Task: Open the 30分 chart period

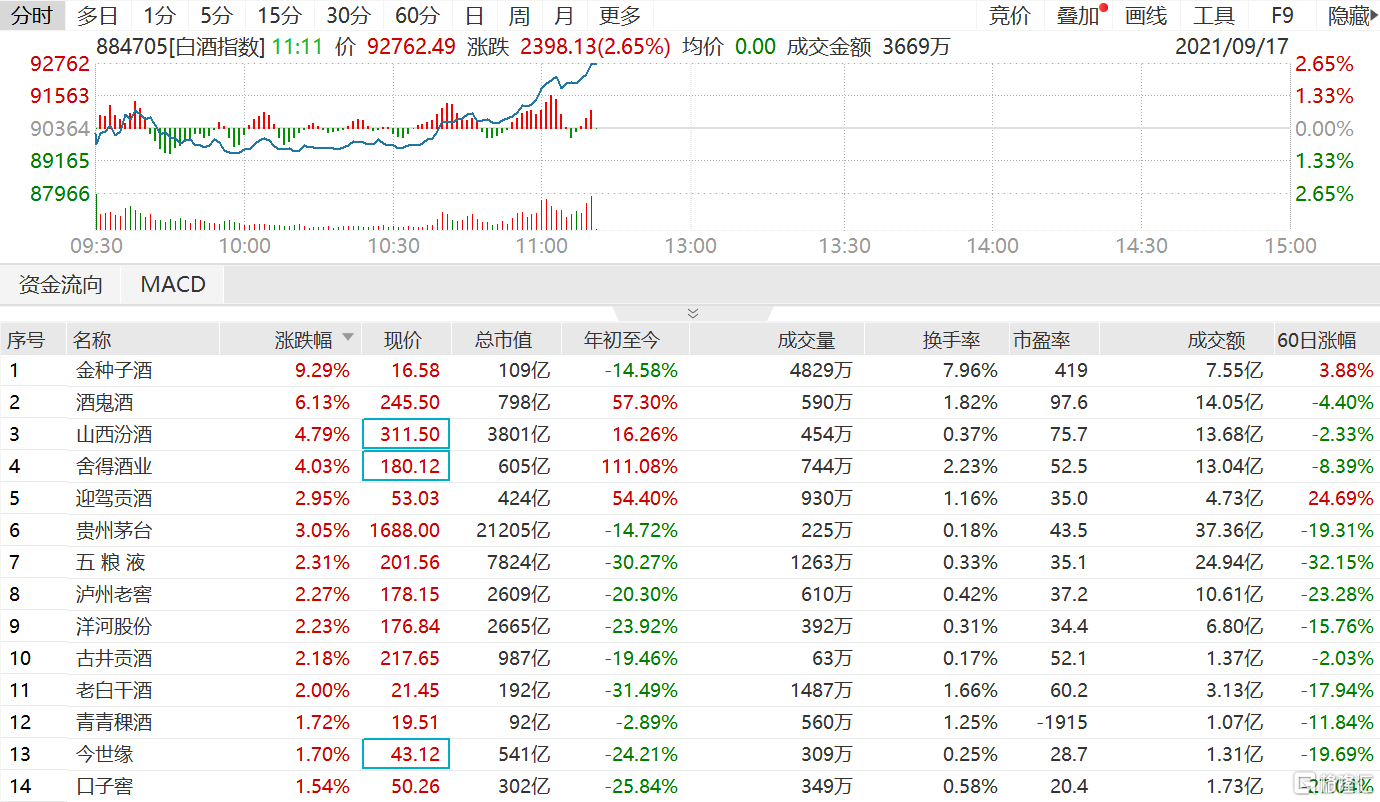Action: click(348, 15)
